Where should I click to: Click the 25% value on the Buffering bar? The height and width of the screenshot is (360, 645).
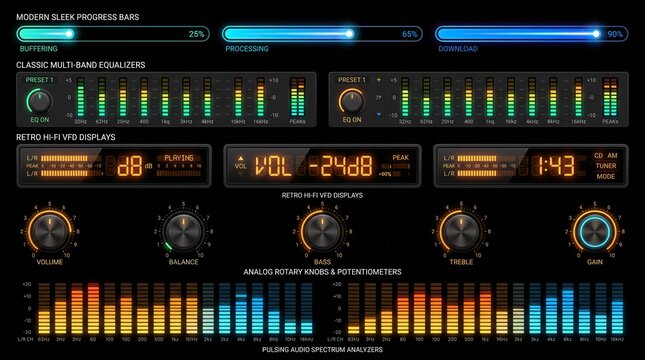(x=196, y=34)
